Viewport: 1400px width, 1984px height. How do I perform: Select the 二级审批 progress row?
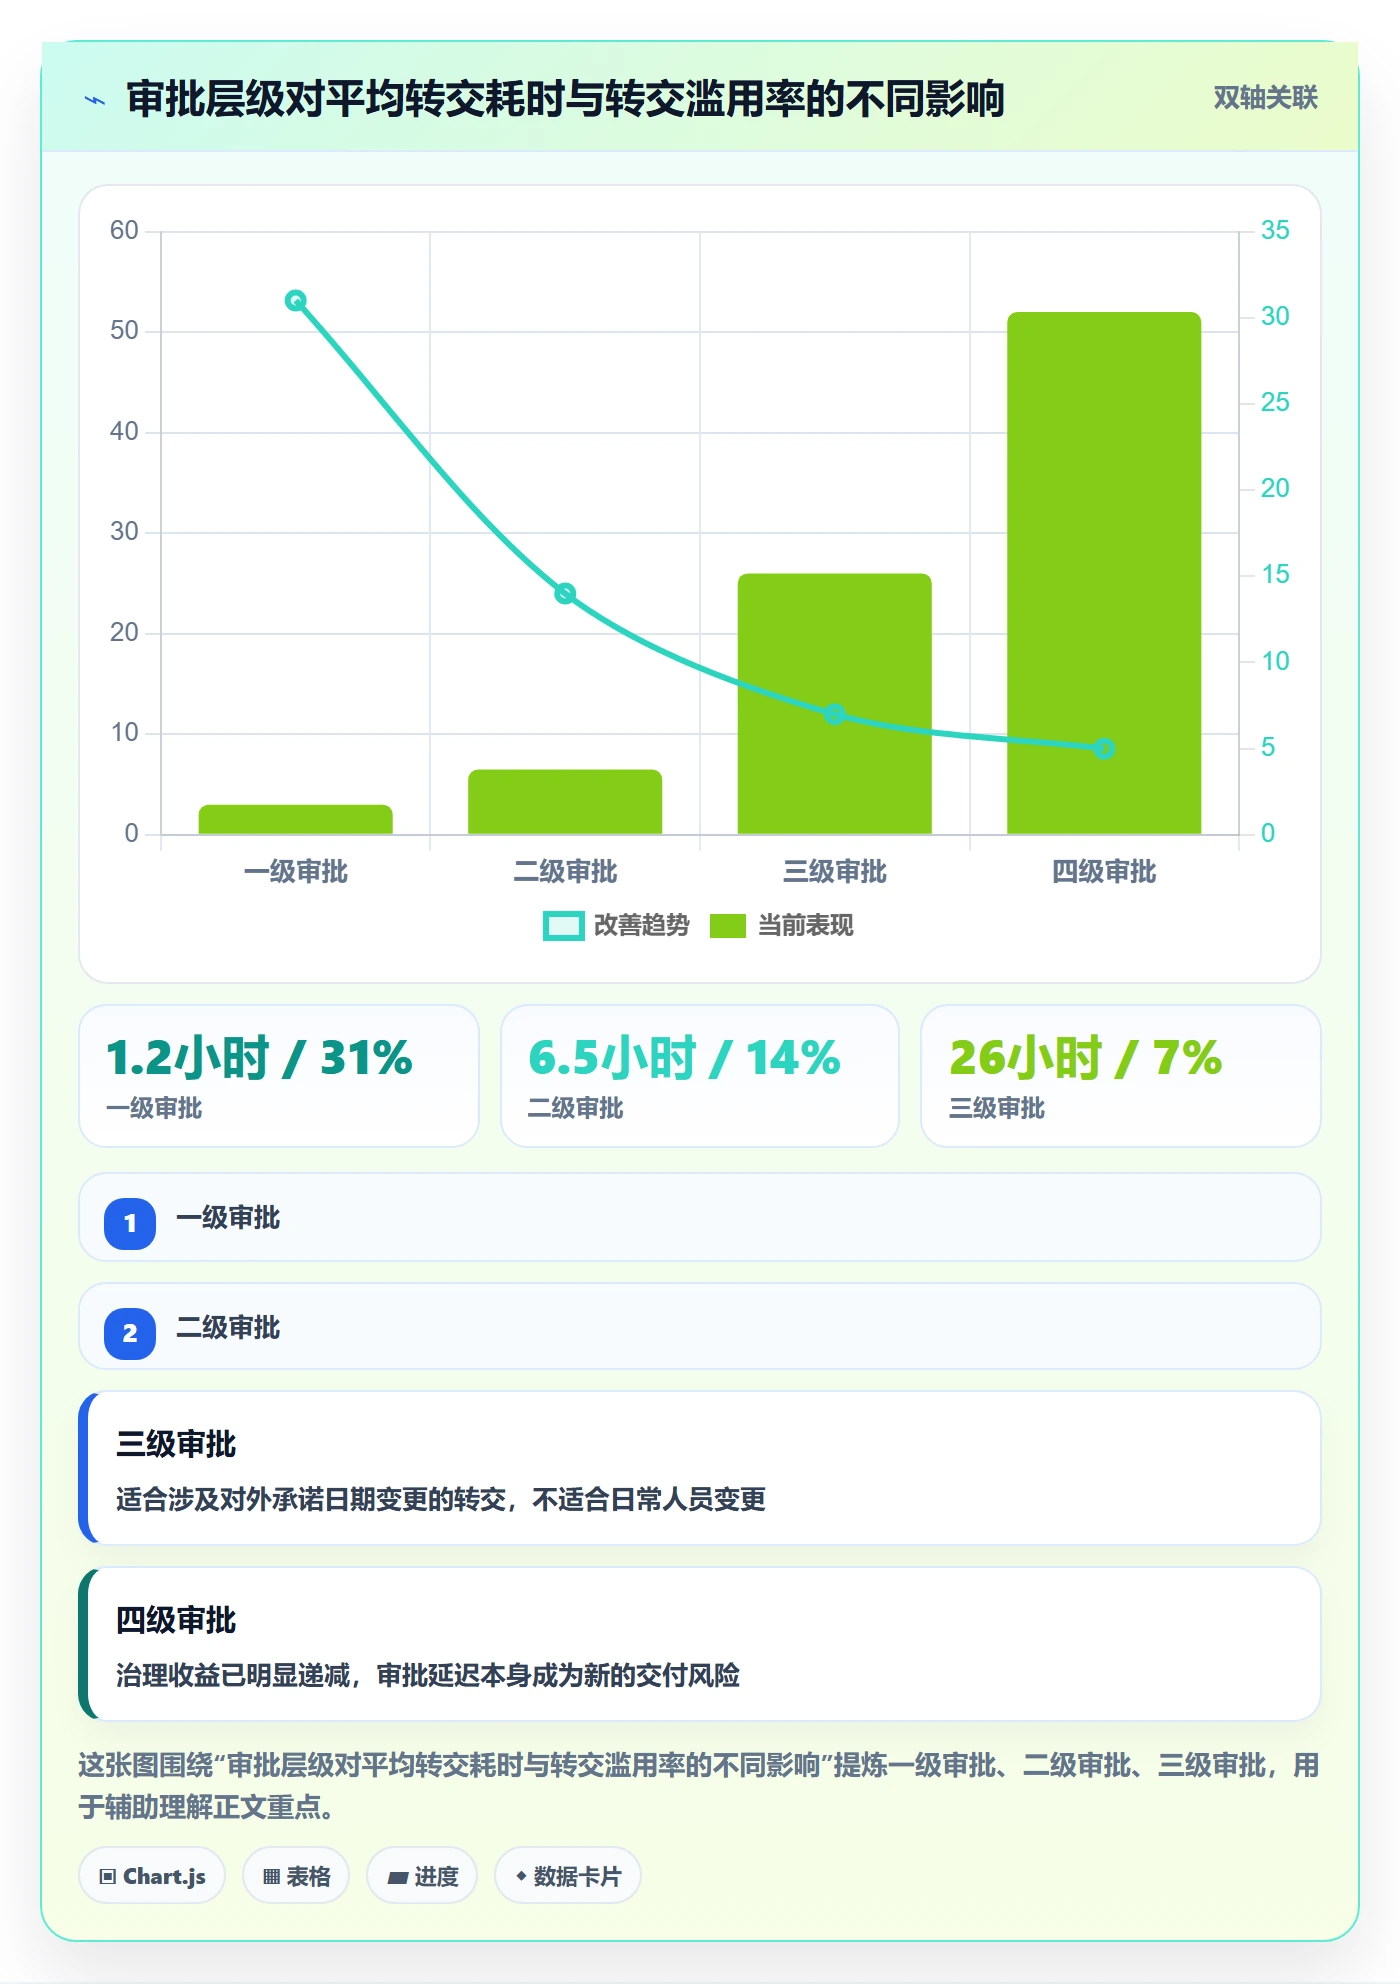click(700, 1327)
